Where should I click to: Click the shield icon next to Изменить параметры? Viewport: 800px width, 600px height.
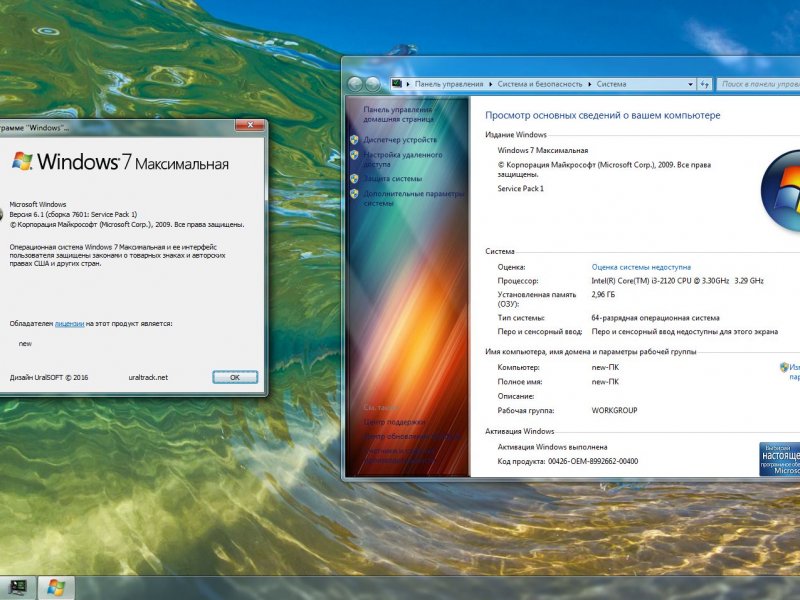pos(784,367)
